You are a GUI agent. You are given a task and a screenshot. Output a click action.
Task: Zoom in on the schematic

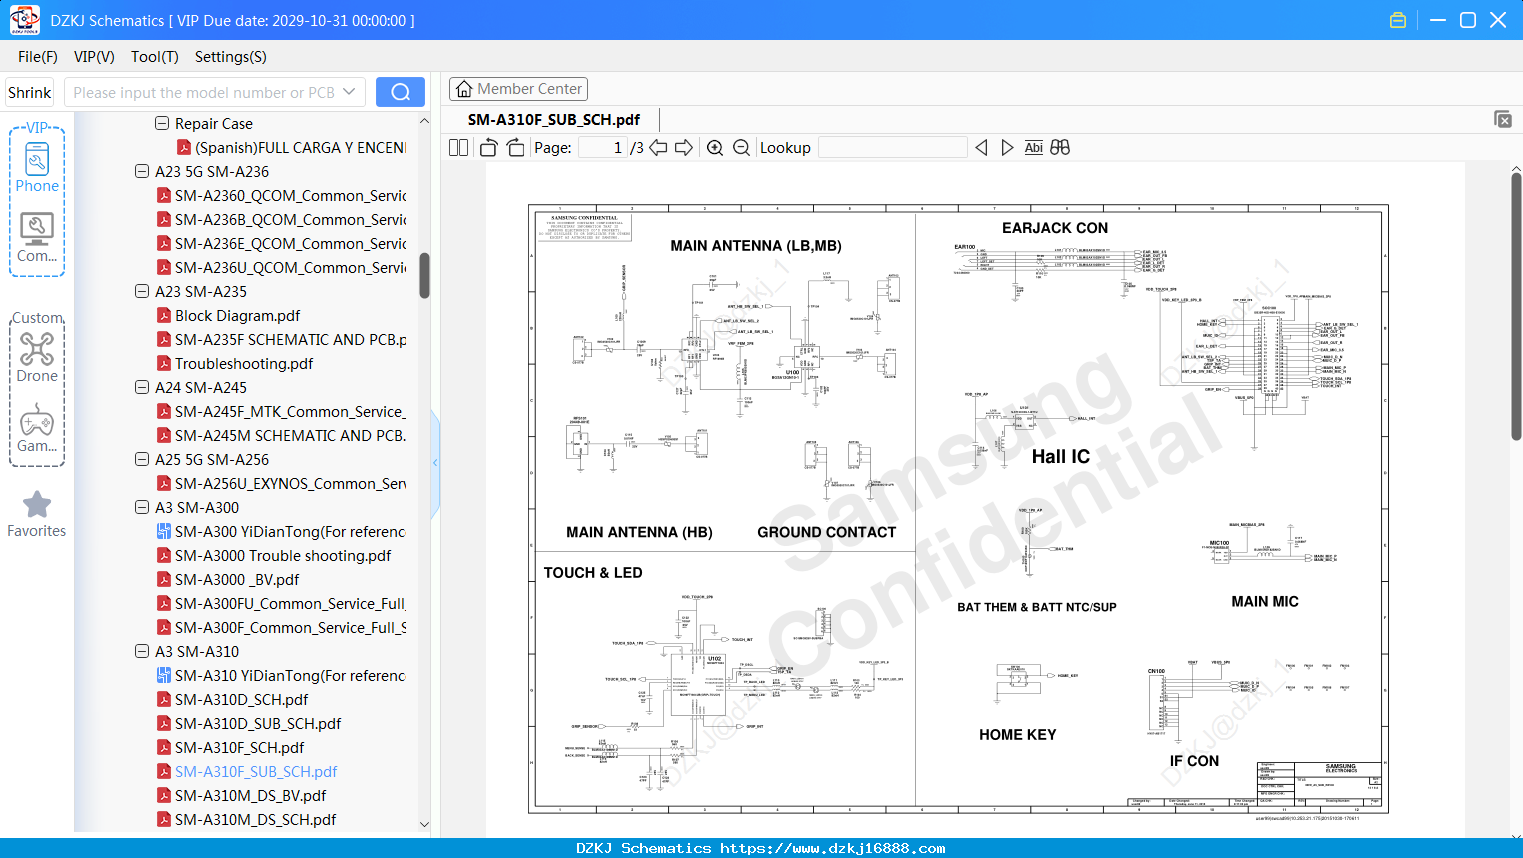[715, 147]
